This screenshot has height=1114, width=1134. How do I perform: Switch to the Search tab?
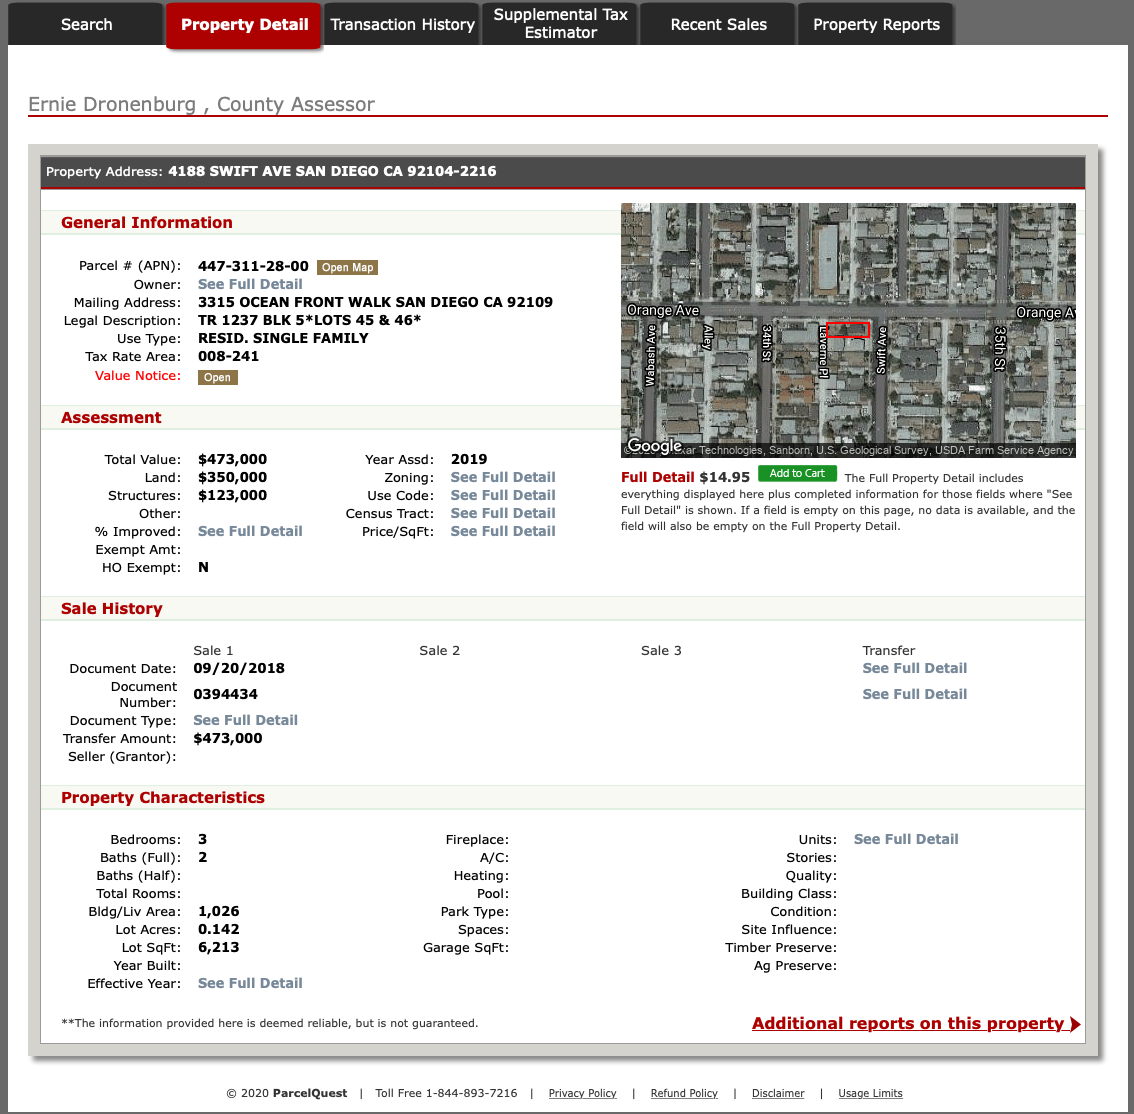point(86,23)
